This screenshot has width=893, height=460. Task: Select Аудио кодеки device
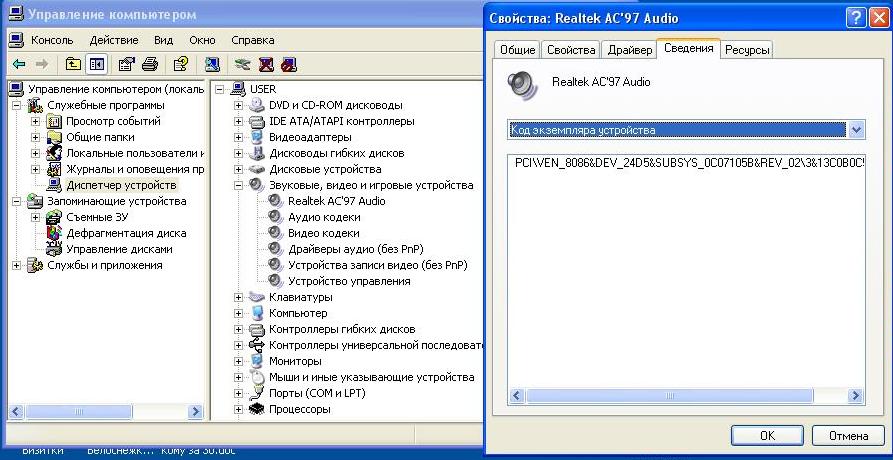[x=324, y=217]
